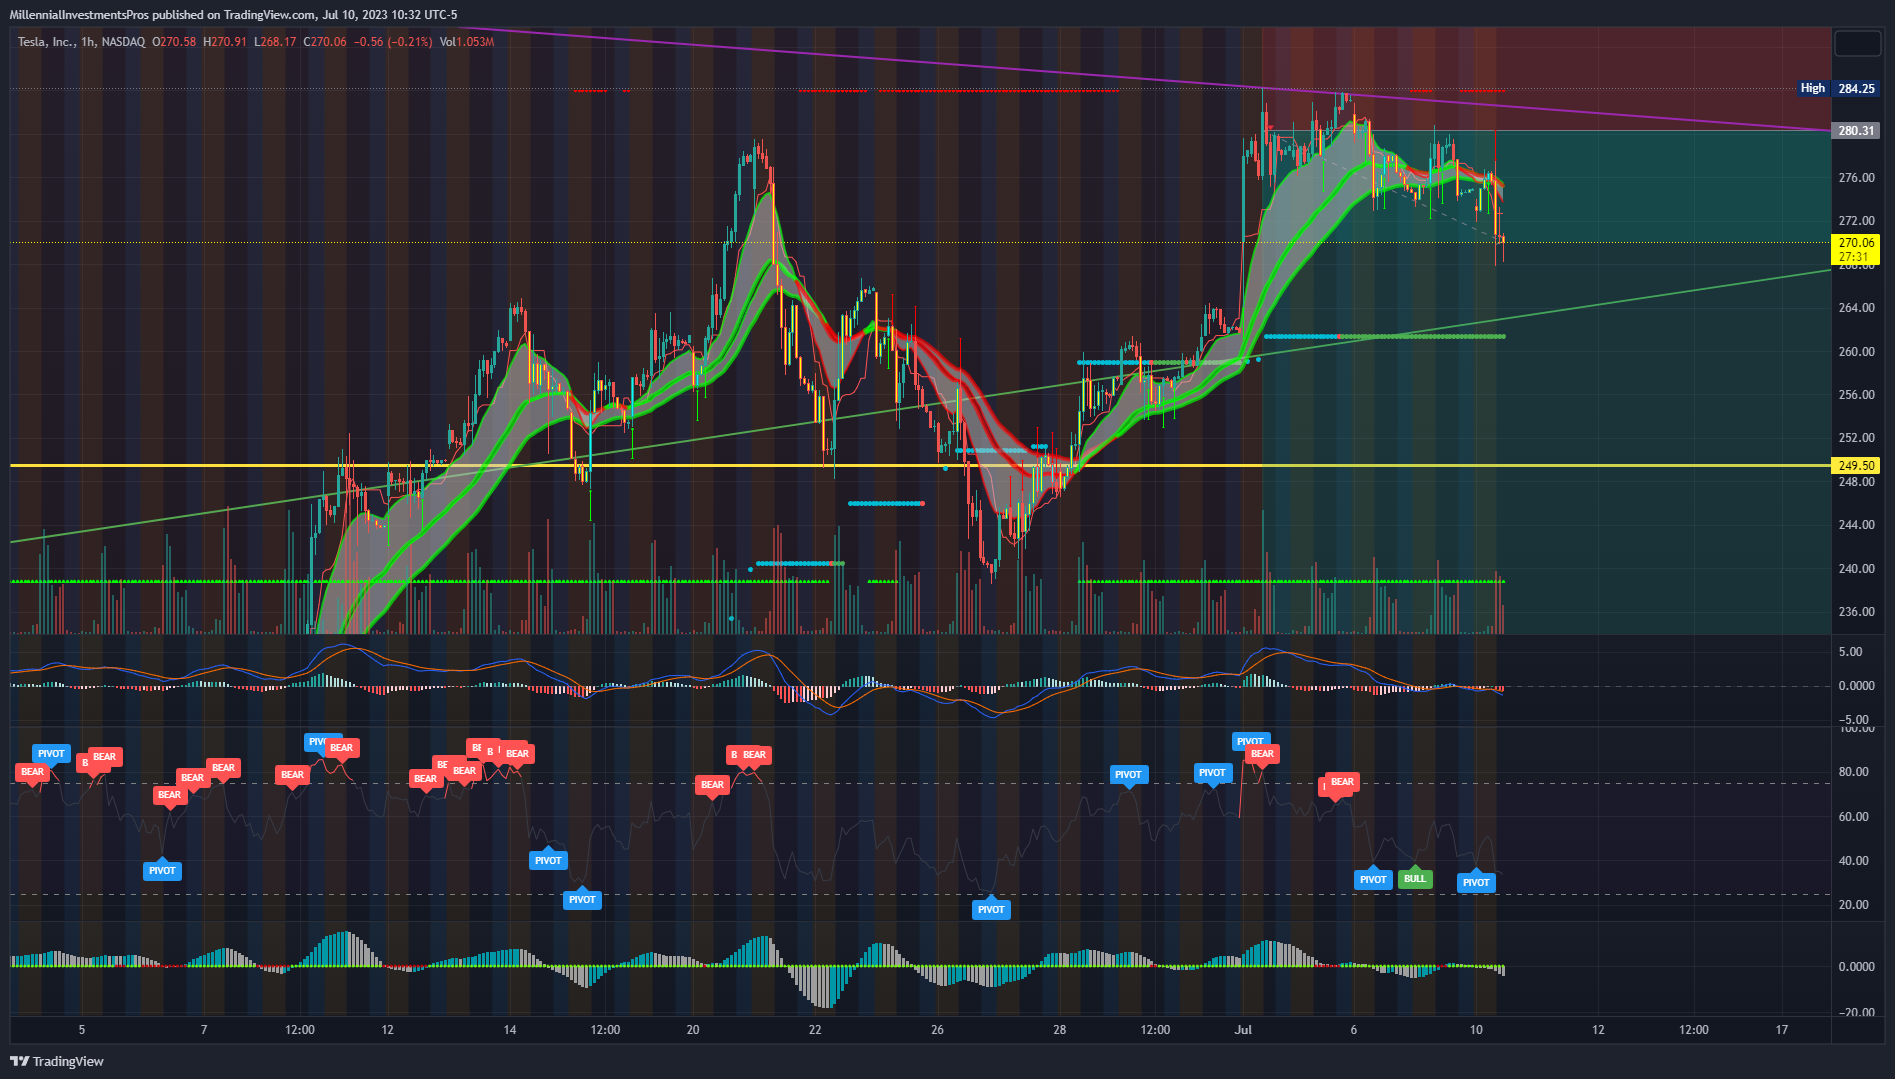Click the 40.00 RSI axis label
Screen dimensions: 1895x1079
1853,861
